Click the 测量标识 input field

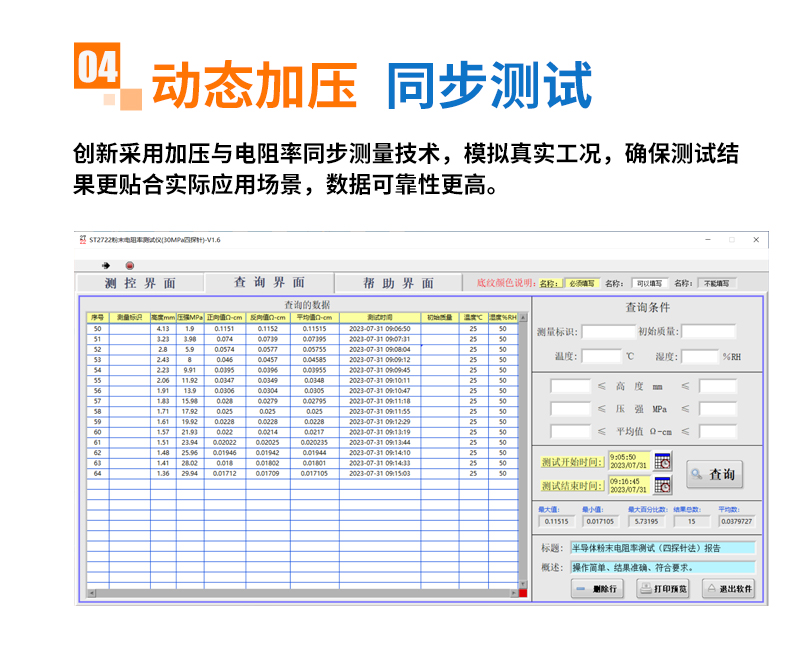click(608, 332)
